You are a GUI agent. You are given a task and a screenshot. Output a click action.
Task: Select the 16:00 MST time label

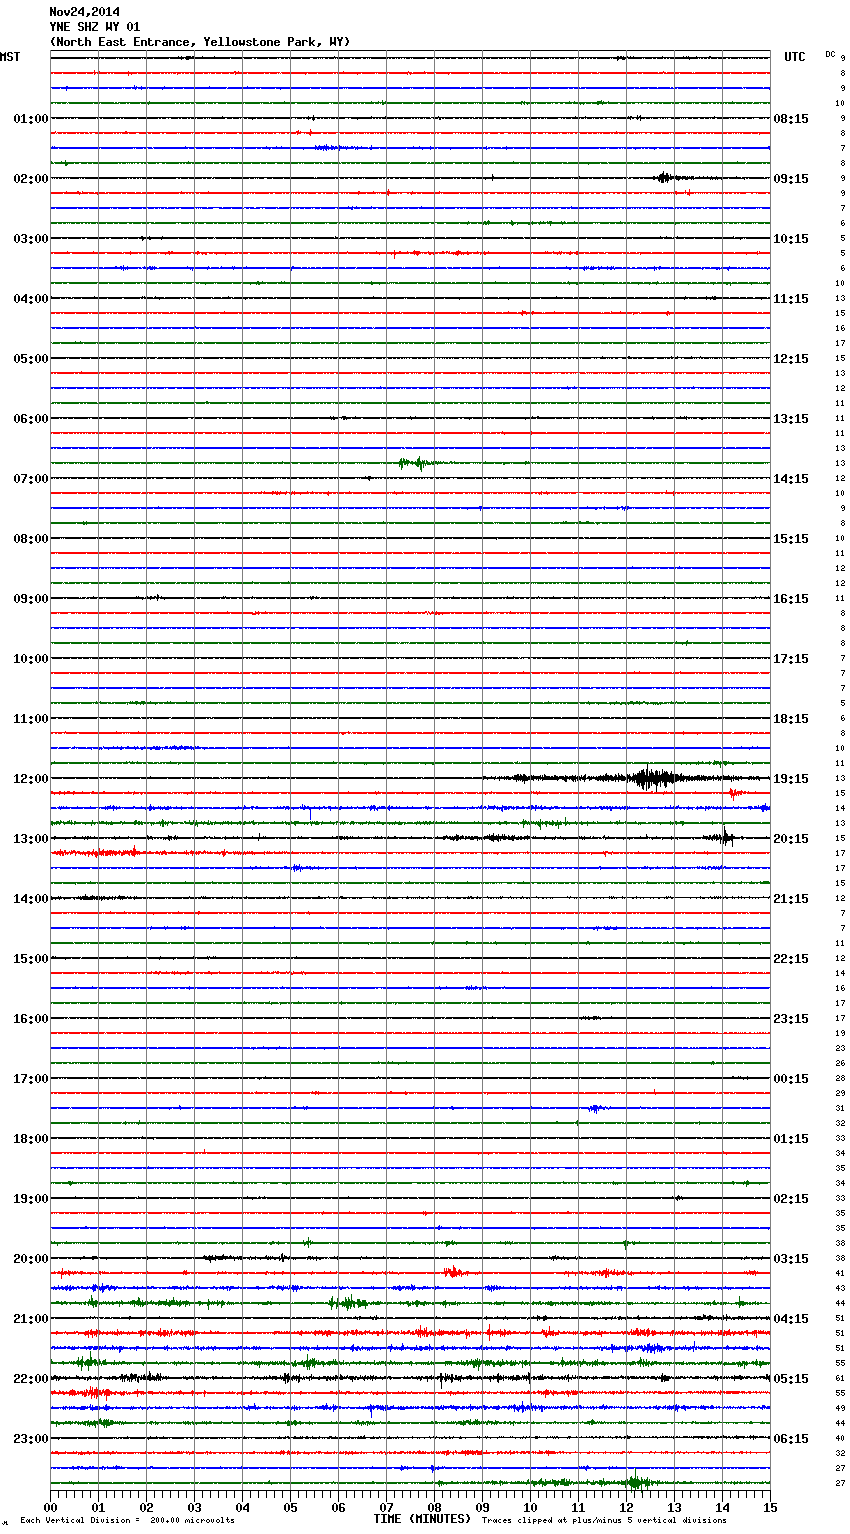tap(31, 1019)
